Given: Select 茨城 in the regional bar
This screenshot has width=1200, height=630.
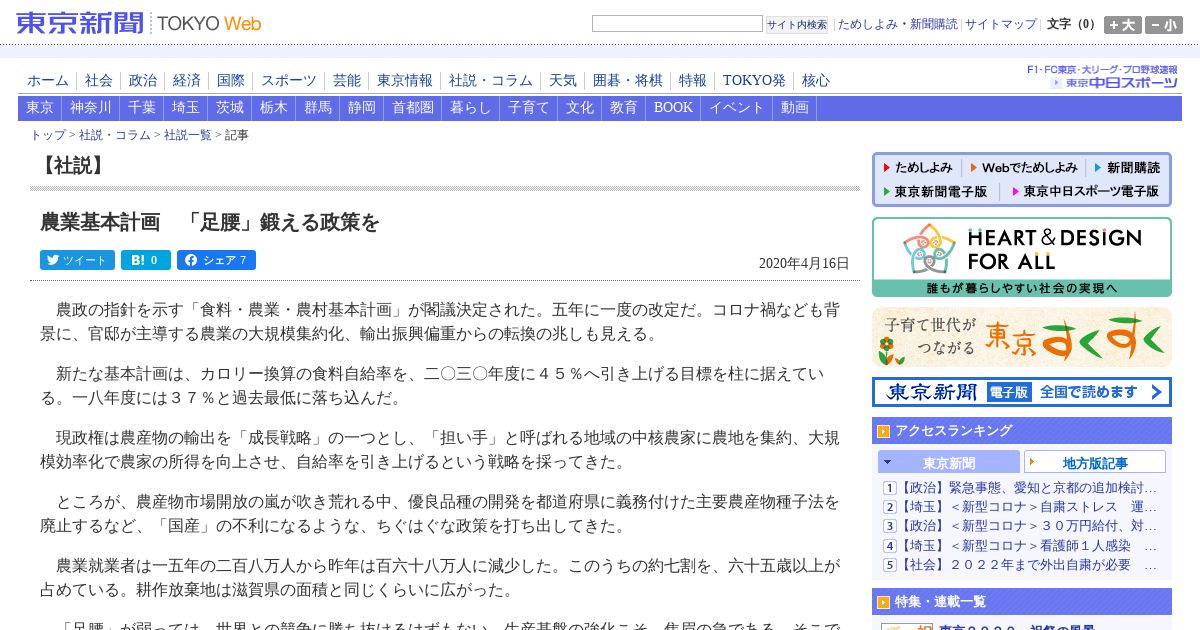Looking at the screenshot, I should tap(230, 108).
